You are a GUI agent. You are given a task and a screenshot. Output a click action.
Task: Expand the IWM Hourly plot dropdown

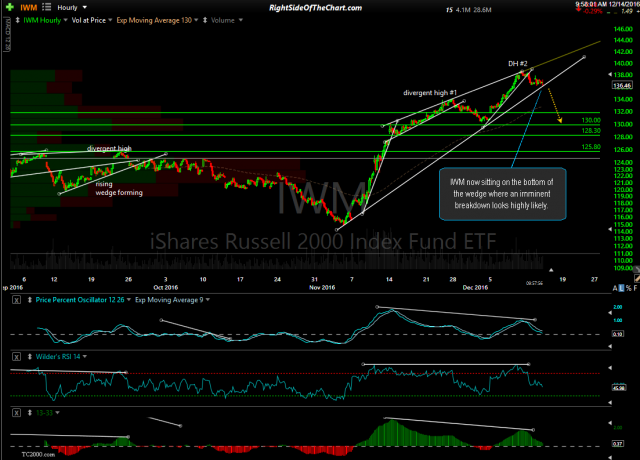[x=65, y=20]
